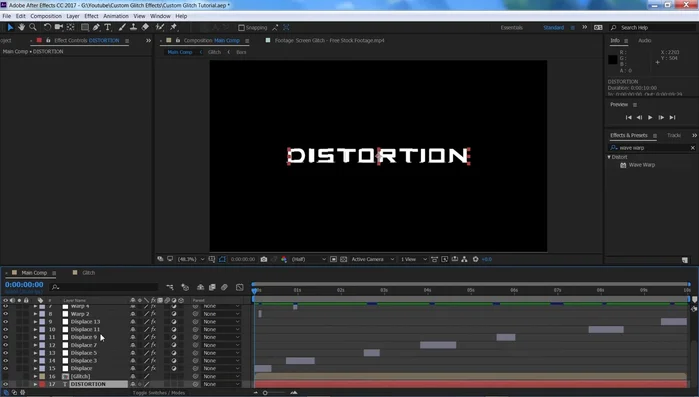Select the Roto Brush tool
The width and height of the screenshot is (699, 397).
[x=160, y=27]
